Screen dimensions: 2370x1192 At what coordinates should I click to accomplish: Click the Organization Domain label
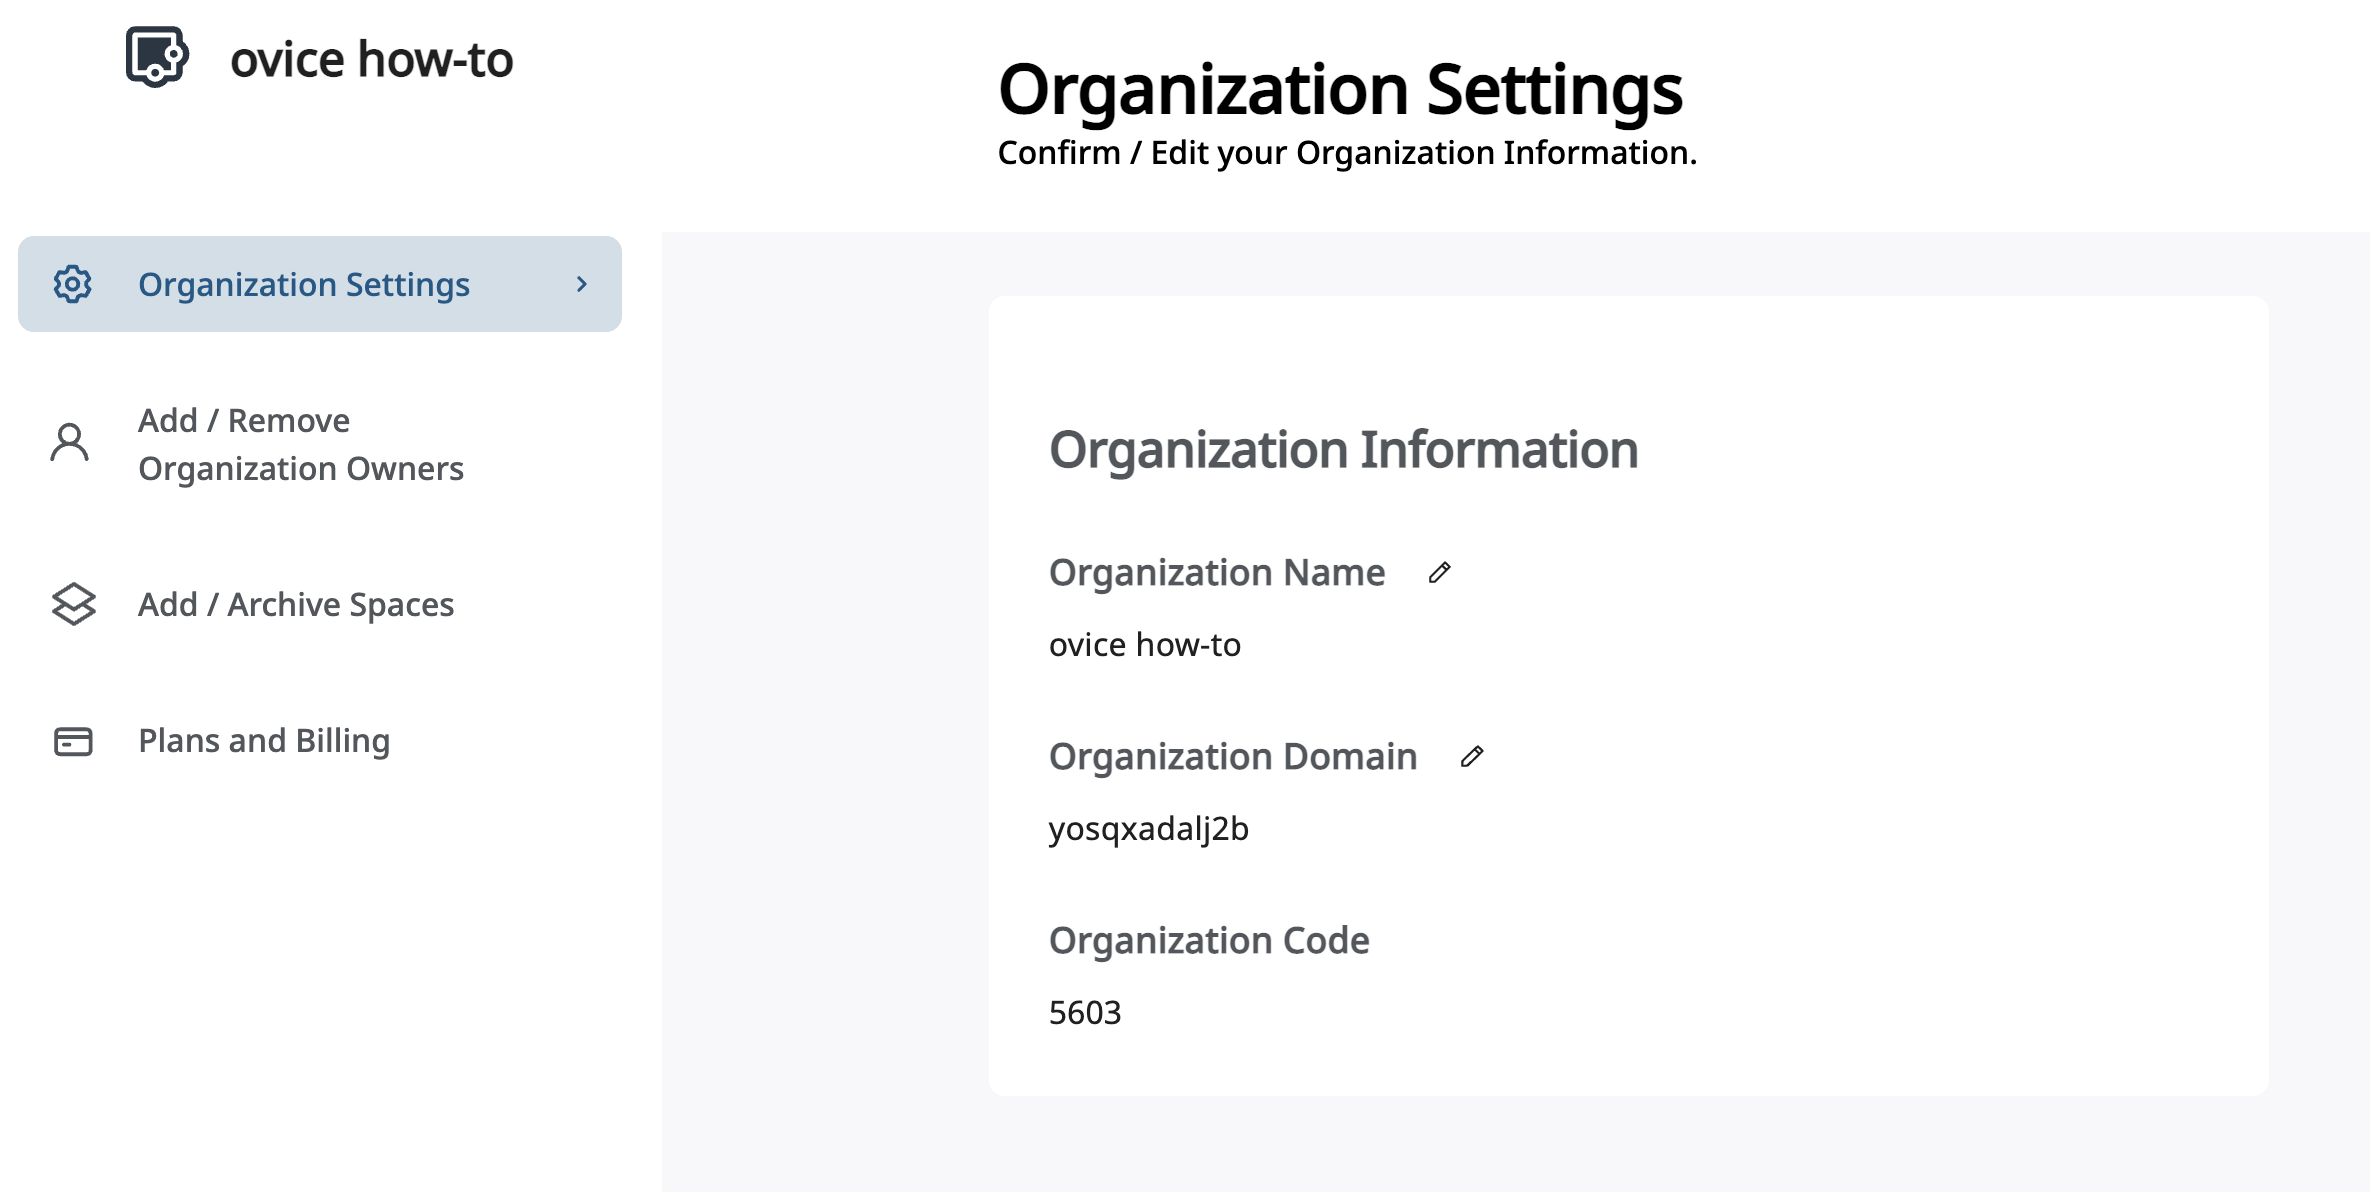[1232, 757]
